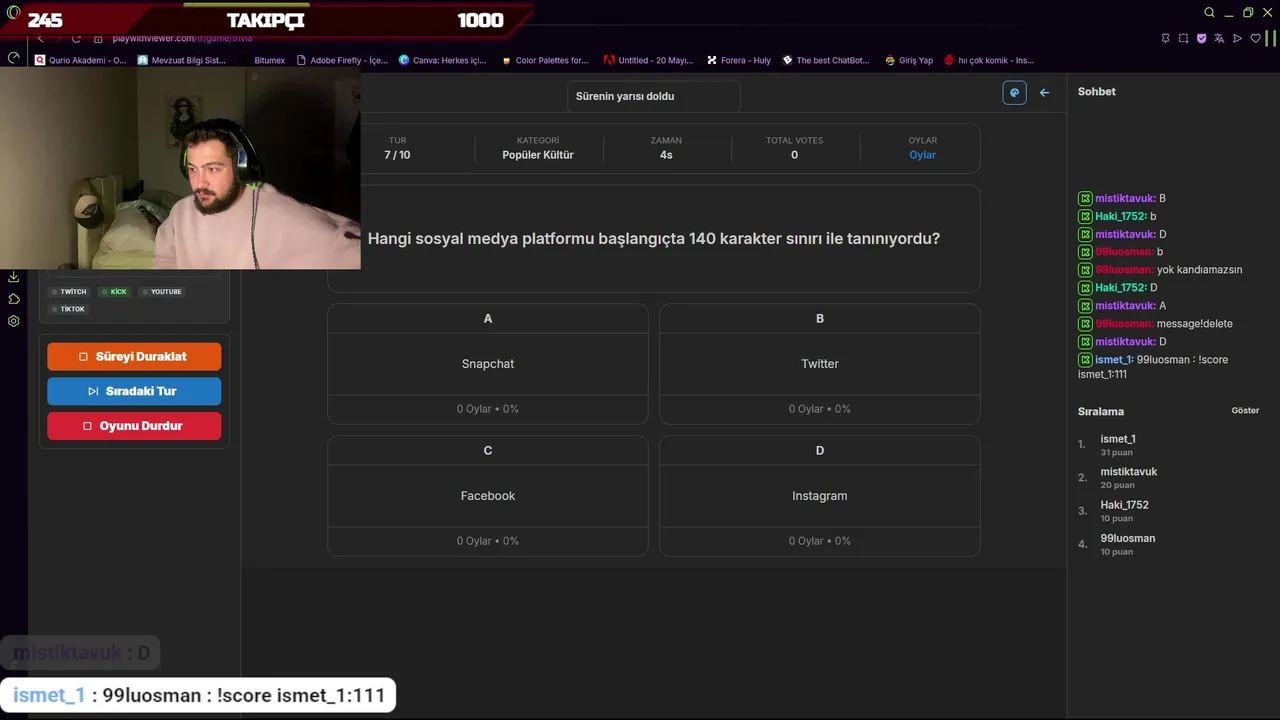The height and width of the screenshot is (720, 1280).
Task: Click Haki_1752 in the ranking list
Action: pyautogui.click(x=1125, y=505)
